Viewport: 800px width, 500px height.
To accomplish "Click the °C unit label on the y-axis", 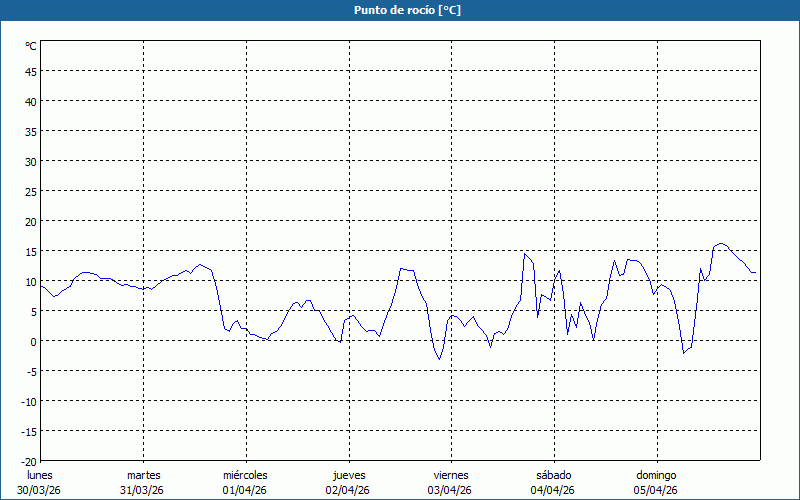I will point(31,46).
